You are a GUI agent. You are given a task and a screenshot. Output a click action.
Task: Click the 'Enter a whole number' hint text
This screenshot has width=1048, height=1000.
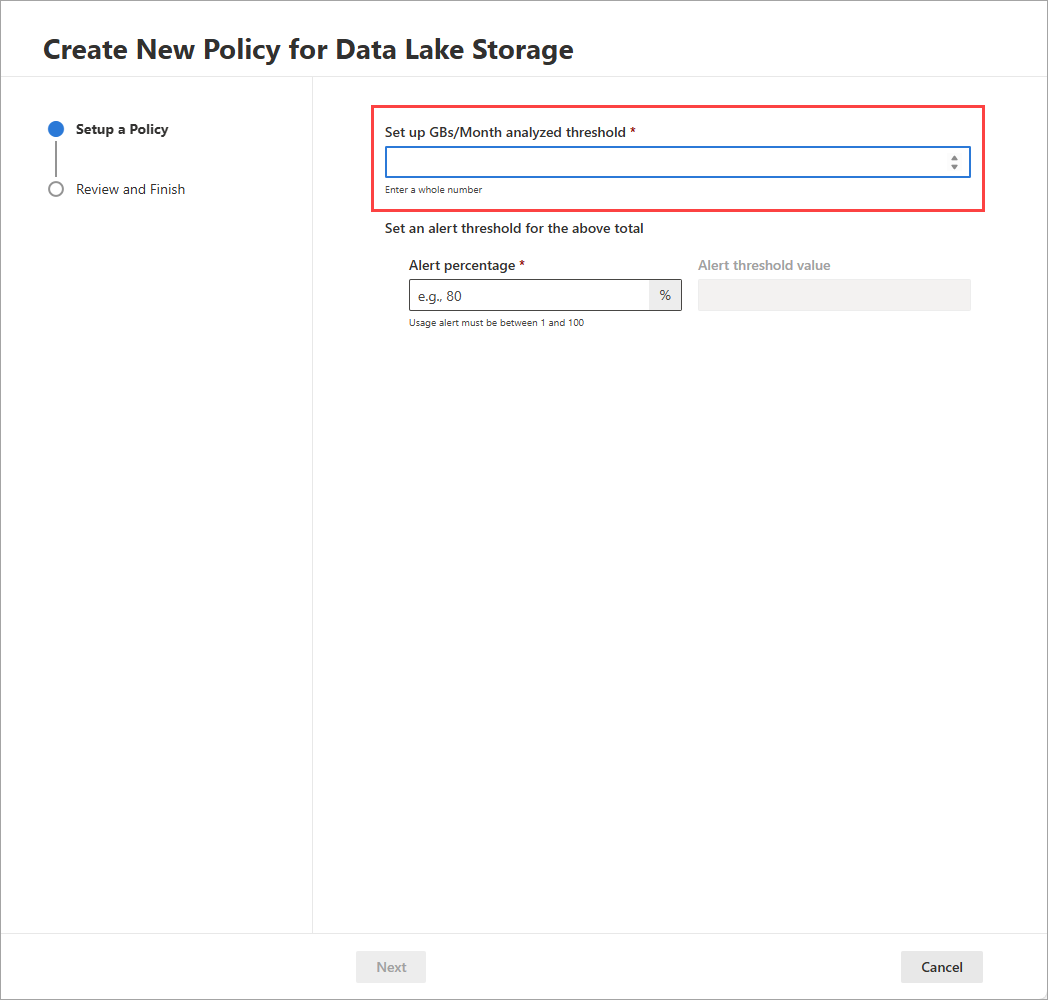pyautogui.click(x=433, y=190)
